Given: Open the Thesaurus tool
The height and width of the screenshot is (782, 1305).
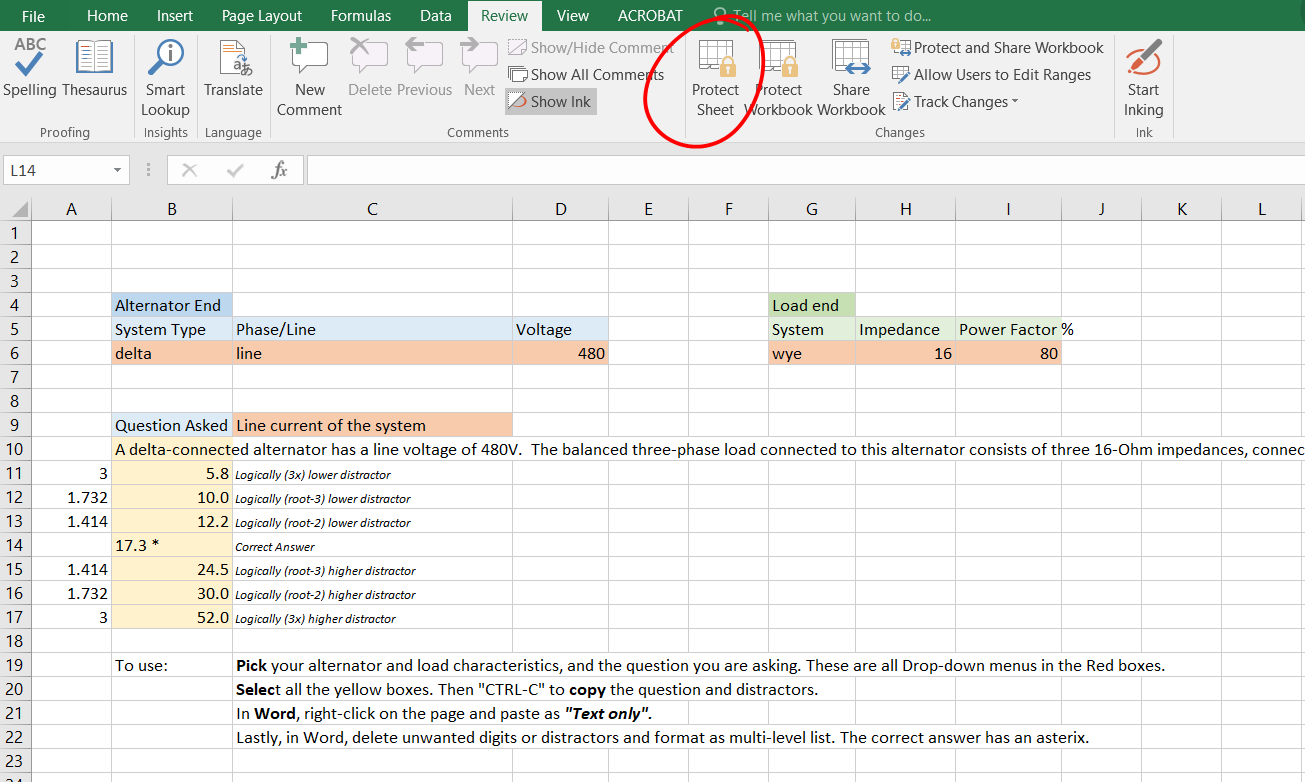Looking at the screenshot, I should [x=94, y=68].
